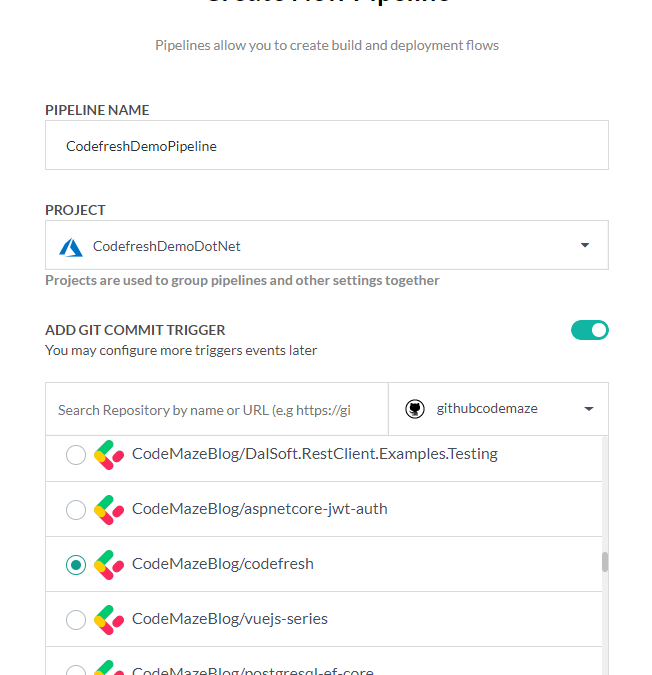Click the repo icon for CodeMazeBlog/codefresh
This screenshot has width=652, height=675.
pos(108,565)
